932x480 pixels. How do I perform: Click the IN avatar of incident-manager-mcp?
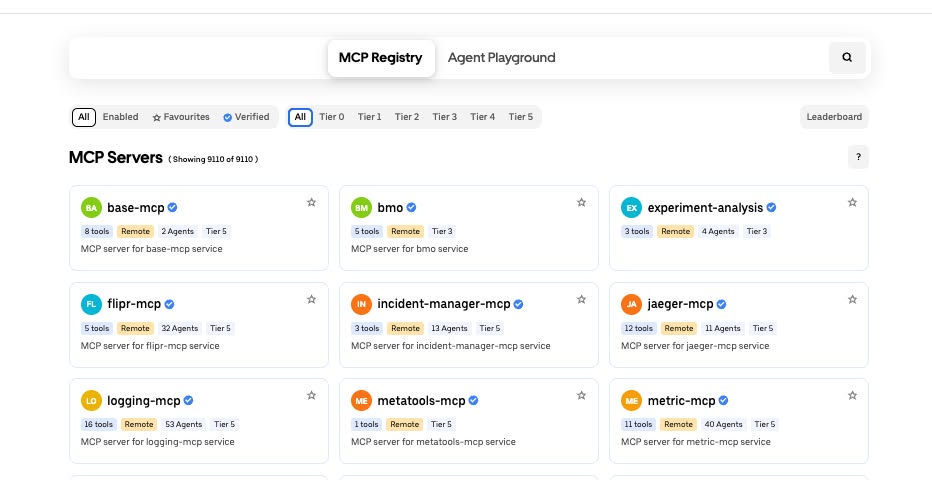[x=361, y=304]
